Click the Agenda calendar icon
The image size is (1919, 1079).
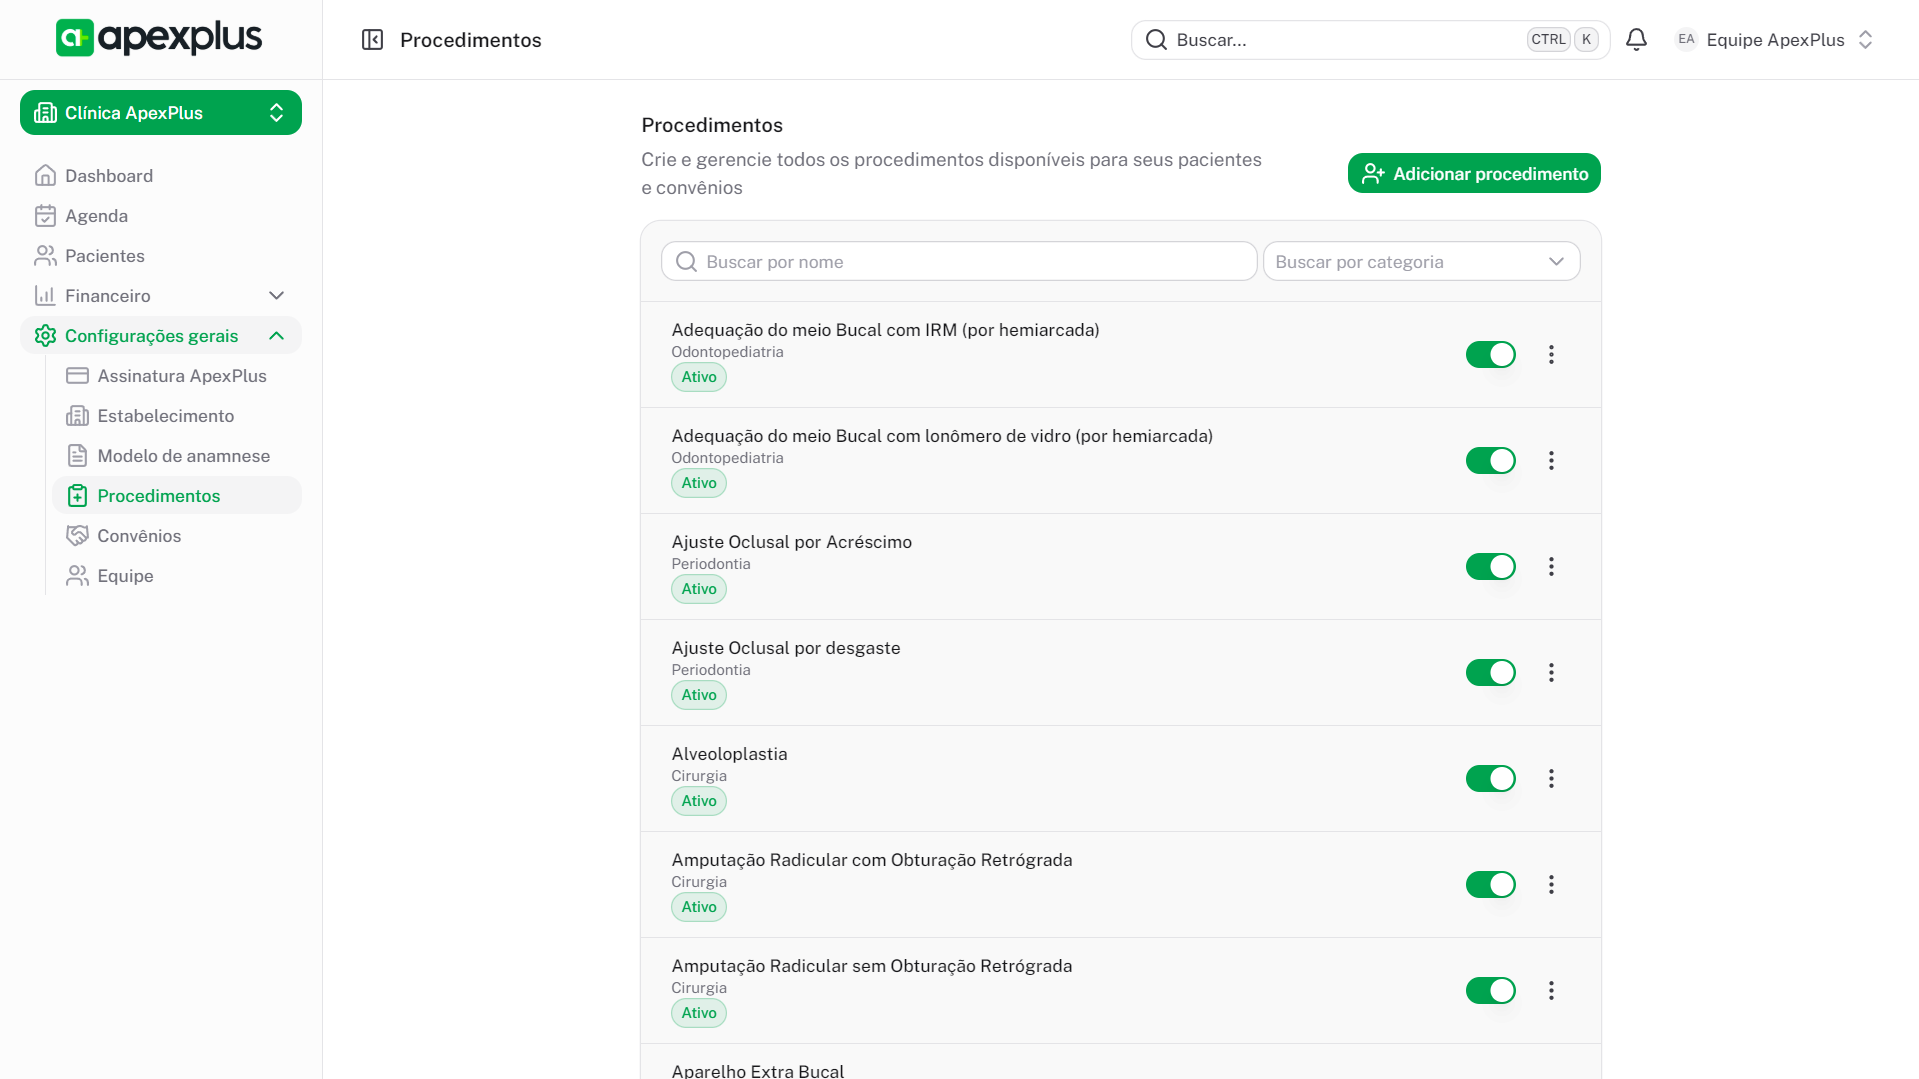point(45,216)
